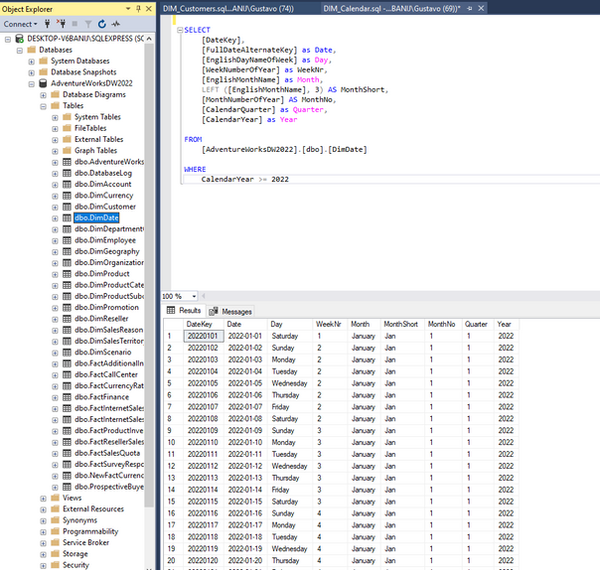Select the DIM_Calendar.sql tab
The width and height of the screenshot is (600, 570).
392,8
